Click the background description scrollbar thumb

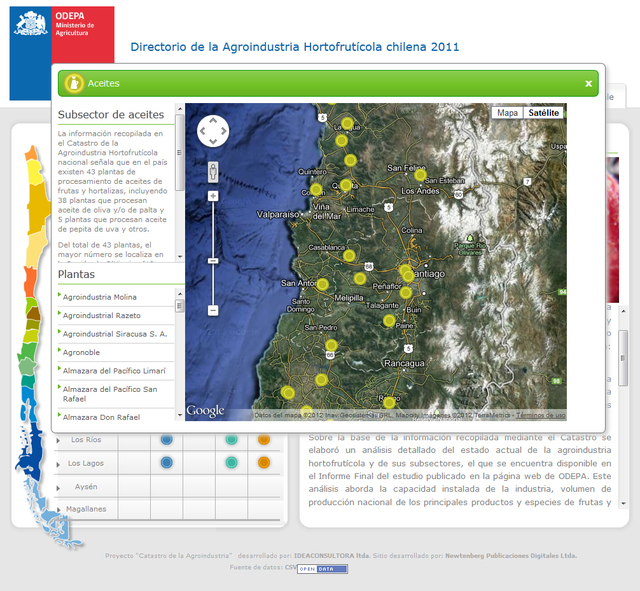point(623,358)
